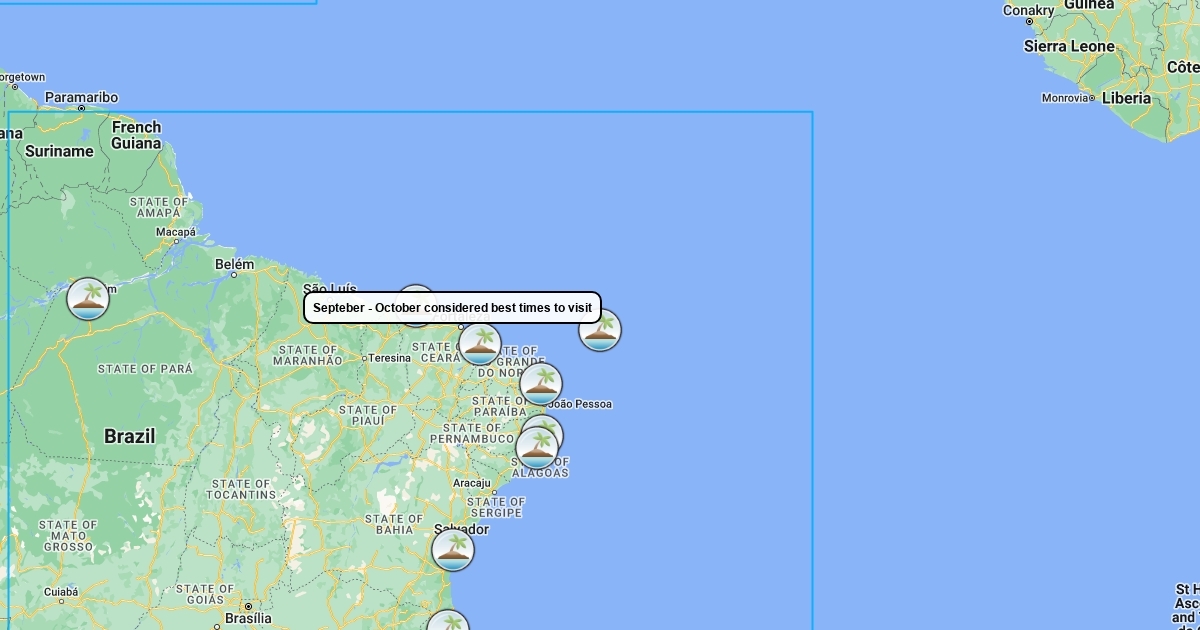Image resolution: width=1200 pixels, height=630 pixels.
Task: Select the Sierra Leone label
Action: point(1068,46)
